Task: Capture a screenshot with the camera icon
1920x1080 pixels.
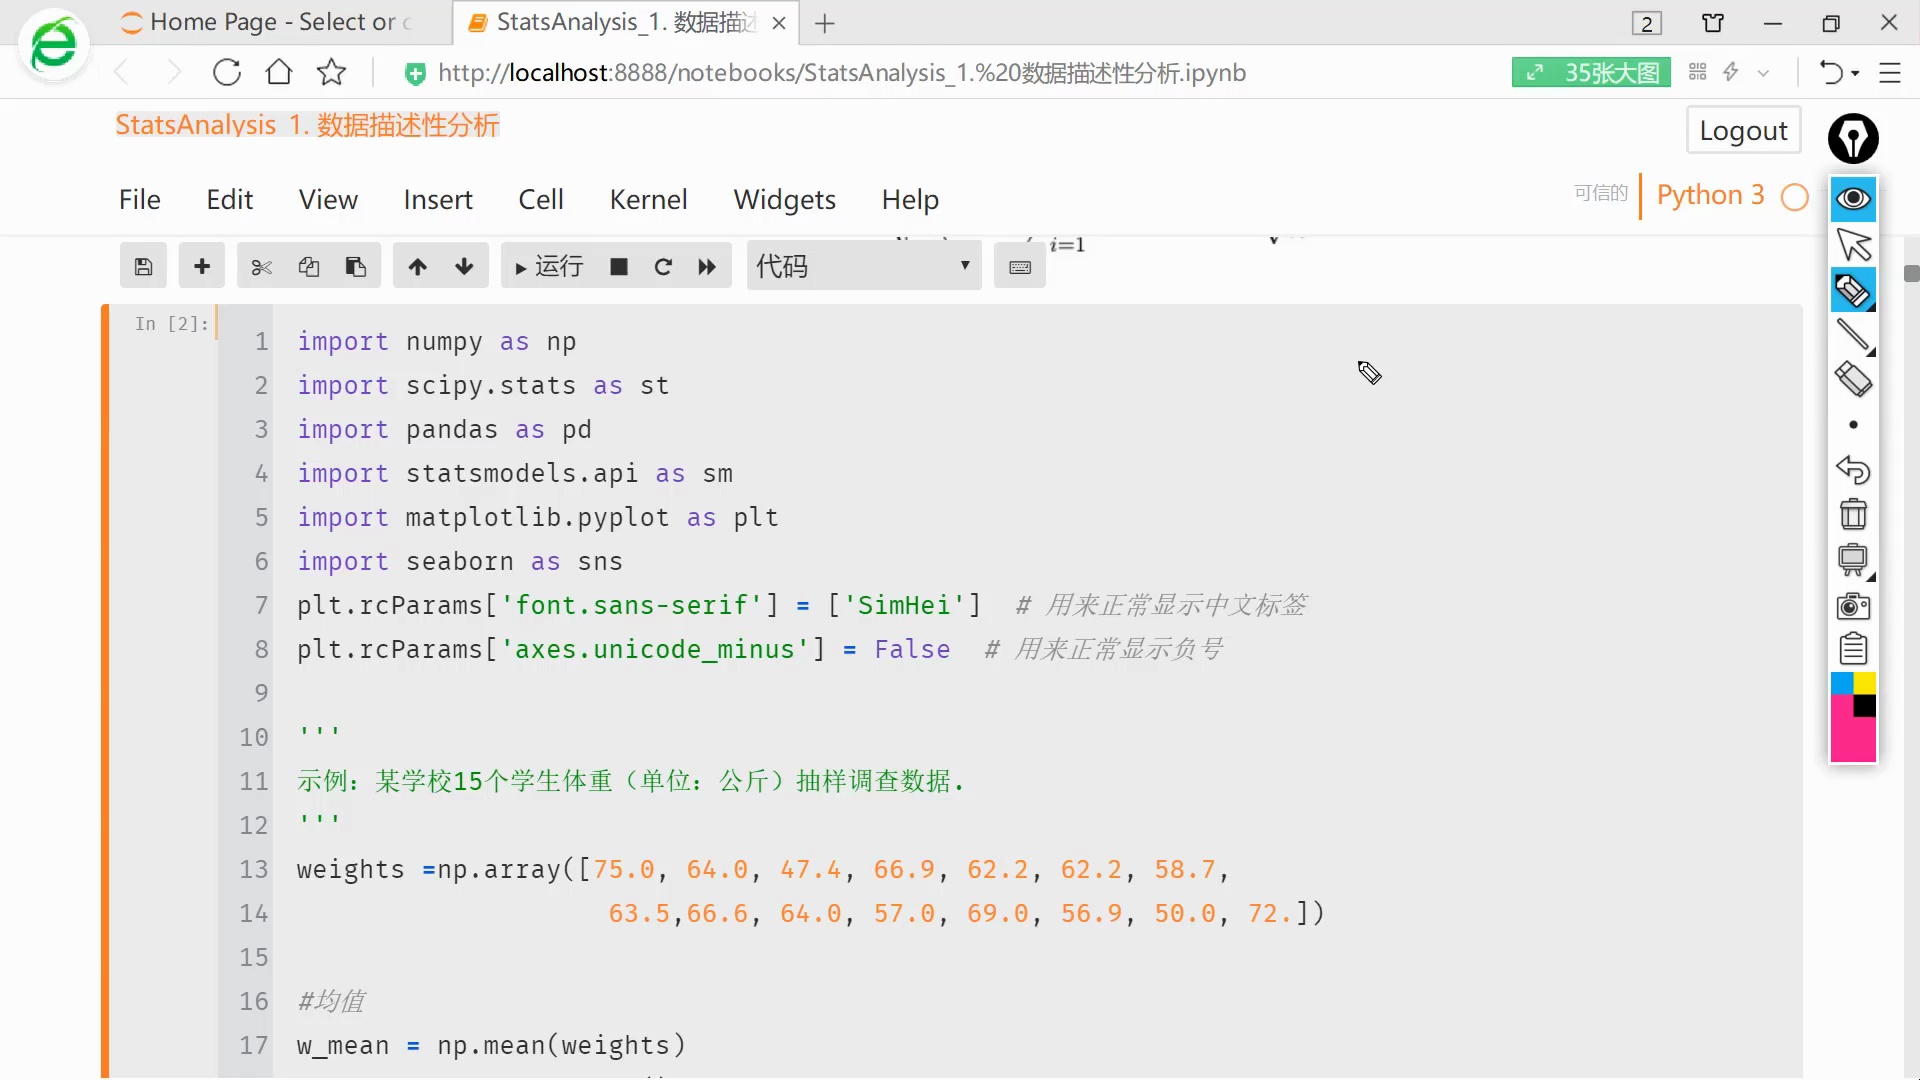Action: click(1853, 606)
